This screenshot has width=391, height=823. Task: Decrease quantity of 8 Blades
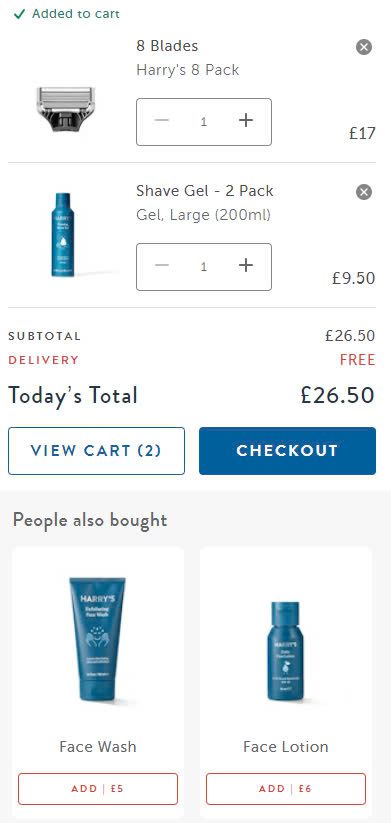[x=162, y=121]
